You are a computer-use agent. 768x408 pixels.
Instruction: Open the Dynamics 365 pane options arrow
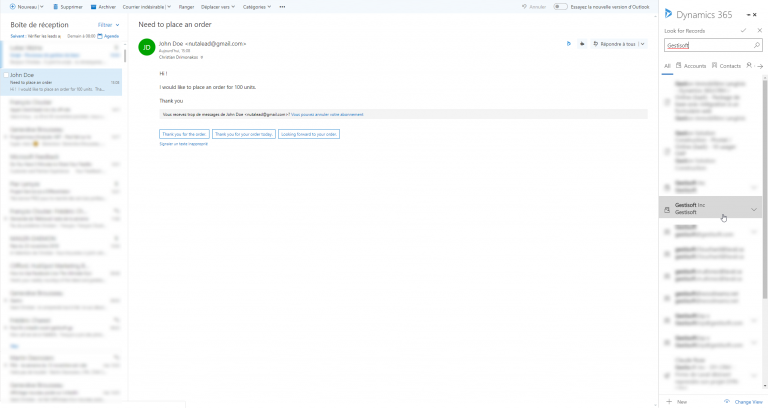[x=748, y=15]
